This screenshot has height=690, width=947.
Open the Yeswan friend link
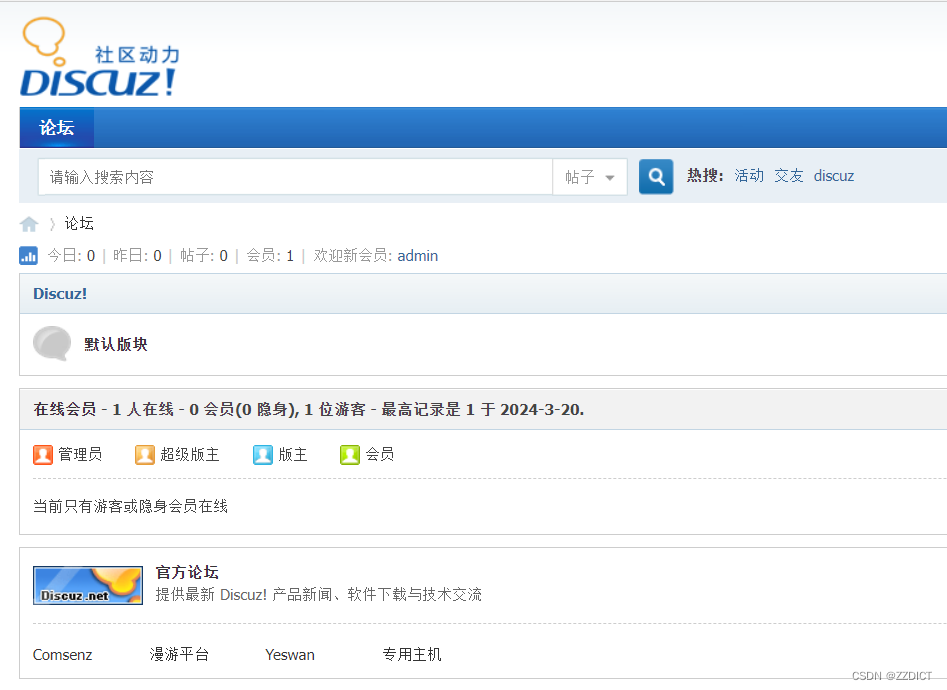[290, 655]
